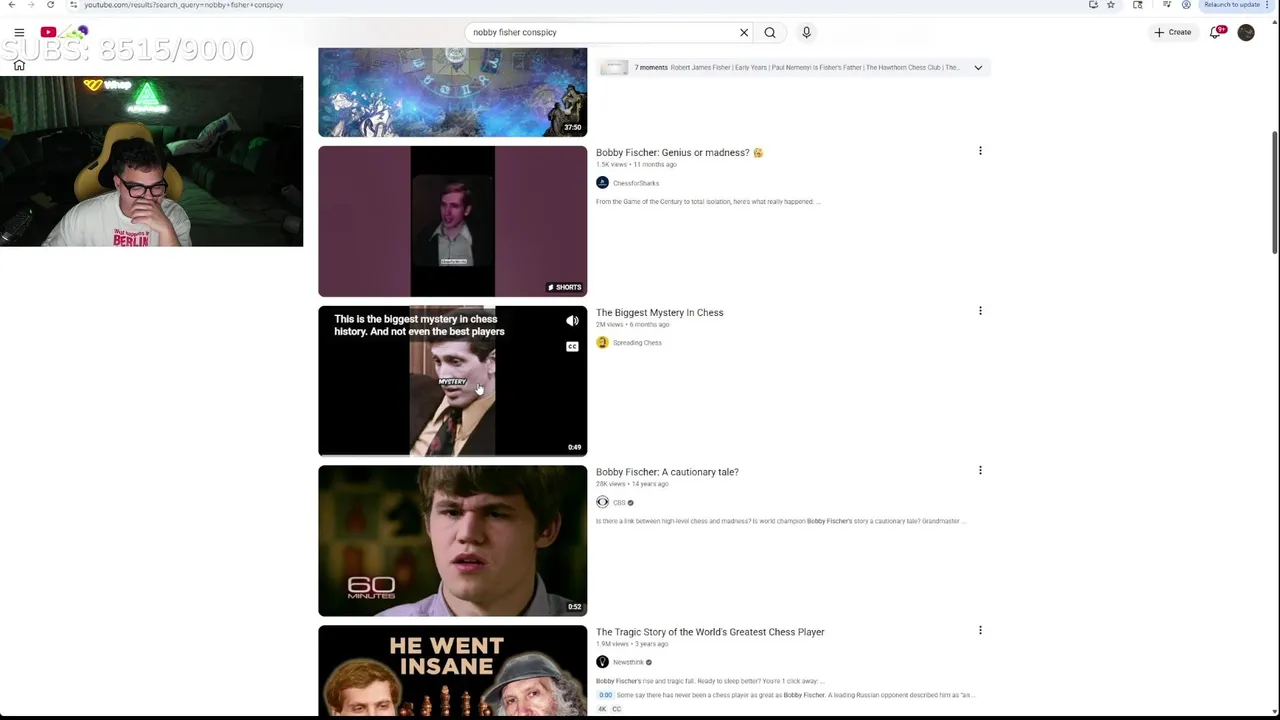Image resolution: width=1280 pixels, height=720 pixels.
Task: Clear the search box with X
Action: (x=744, y=32)
